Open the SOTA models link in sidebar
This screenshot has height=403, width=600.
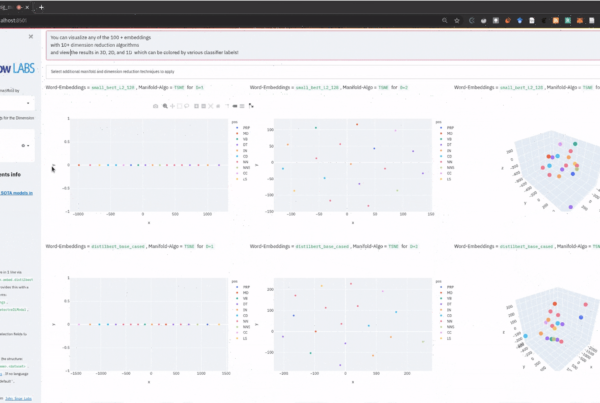tap(16, 193)
